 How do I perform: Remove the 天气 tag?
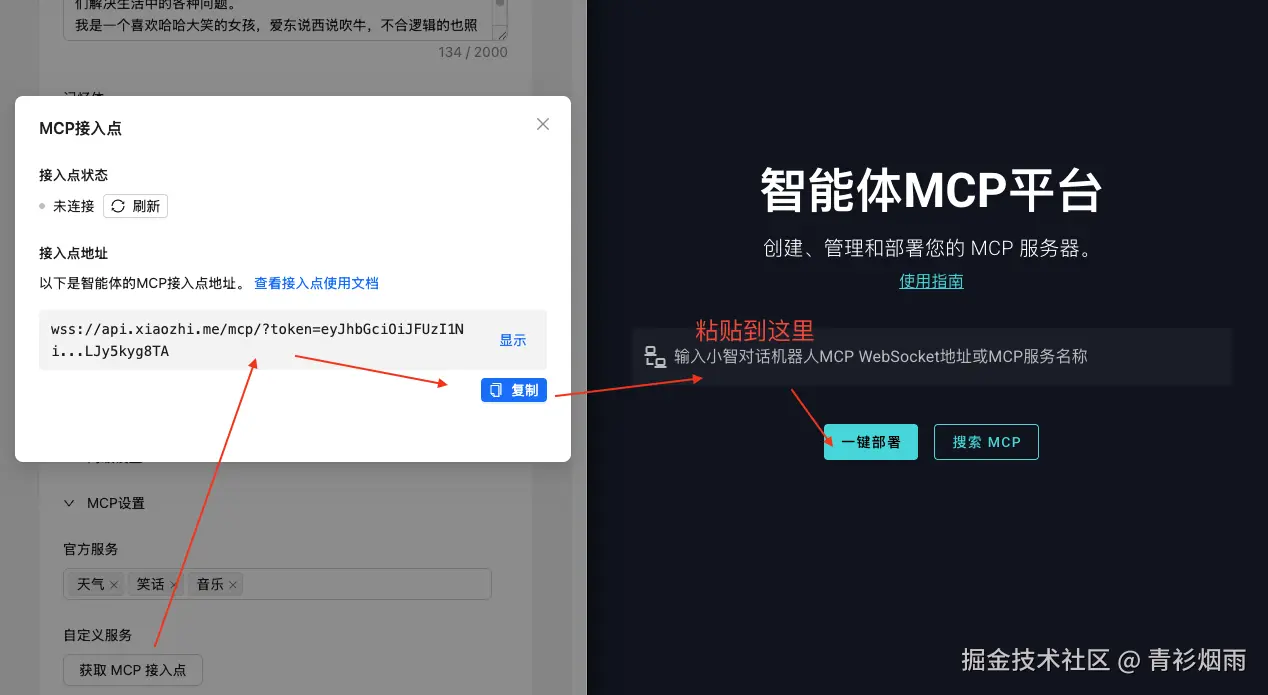click(x=114, y=584)
